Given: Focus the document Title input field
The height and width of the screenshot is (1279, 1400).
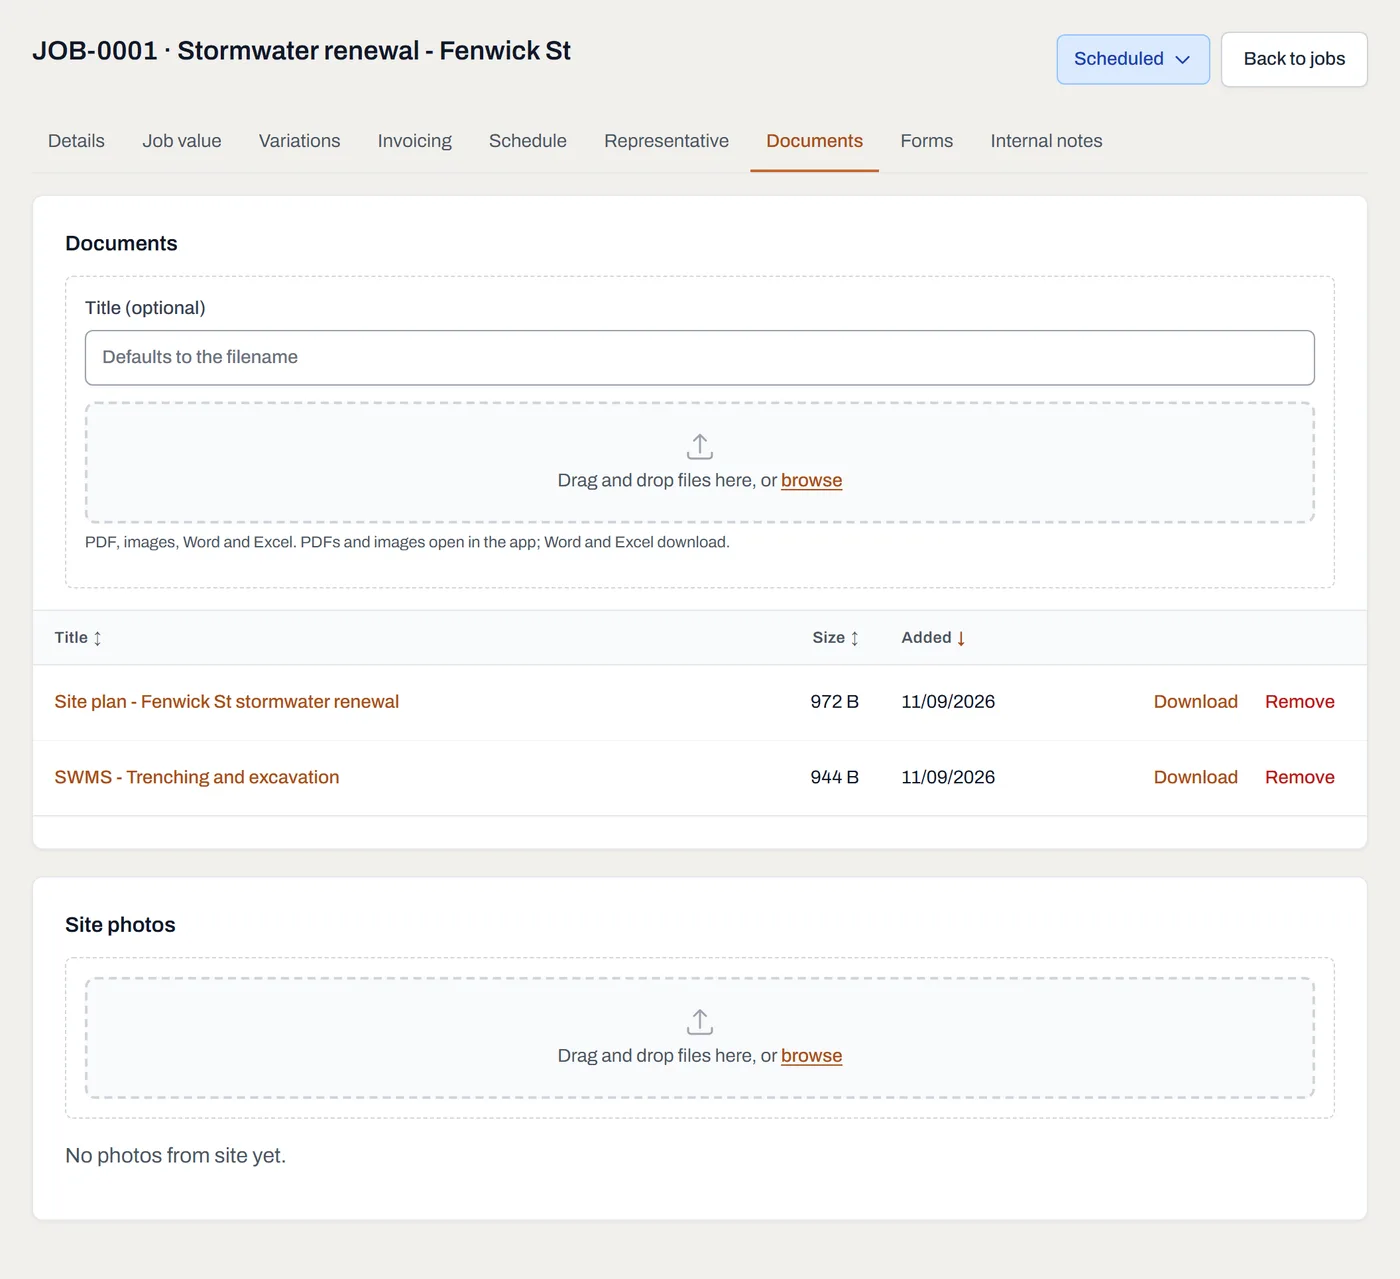Looking at the screenshot, I should [700, 358].
